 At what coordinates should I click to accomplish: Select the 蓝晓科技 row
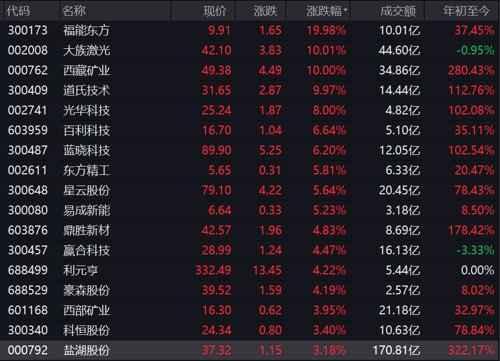click(x=250, y=150)
